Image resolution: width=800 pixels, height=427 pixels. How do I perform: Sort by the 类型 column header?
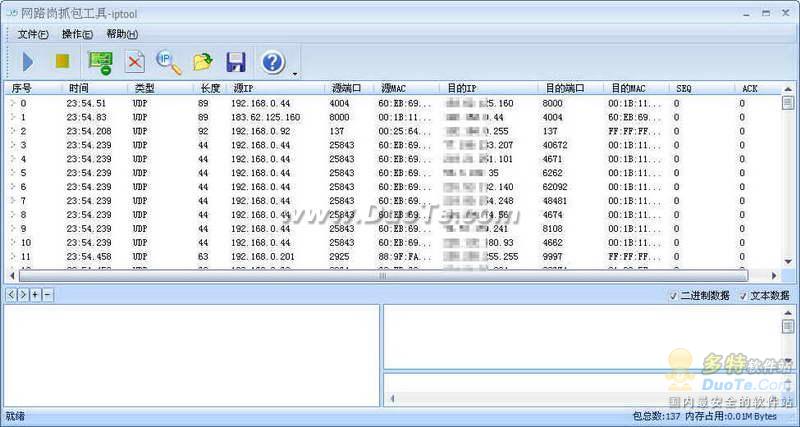pyautogui.click(x=161, y=89)
